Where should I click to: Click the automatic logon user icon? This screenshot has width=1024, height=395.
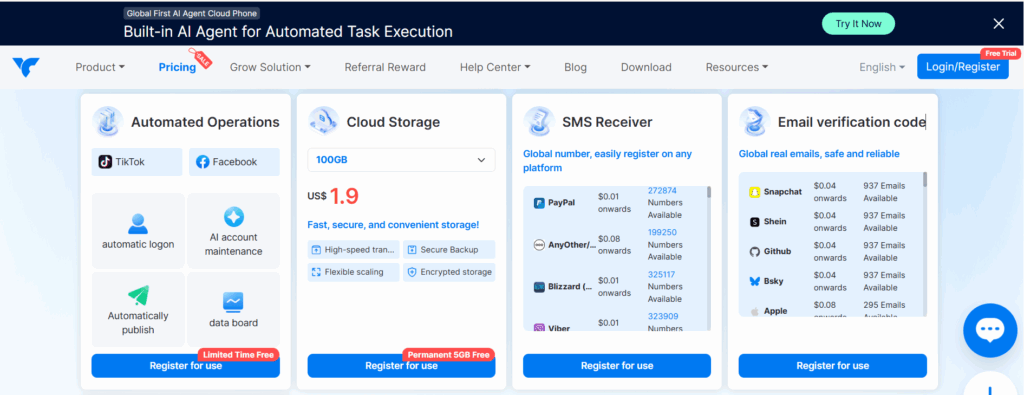138,224
